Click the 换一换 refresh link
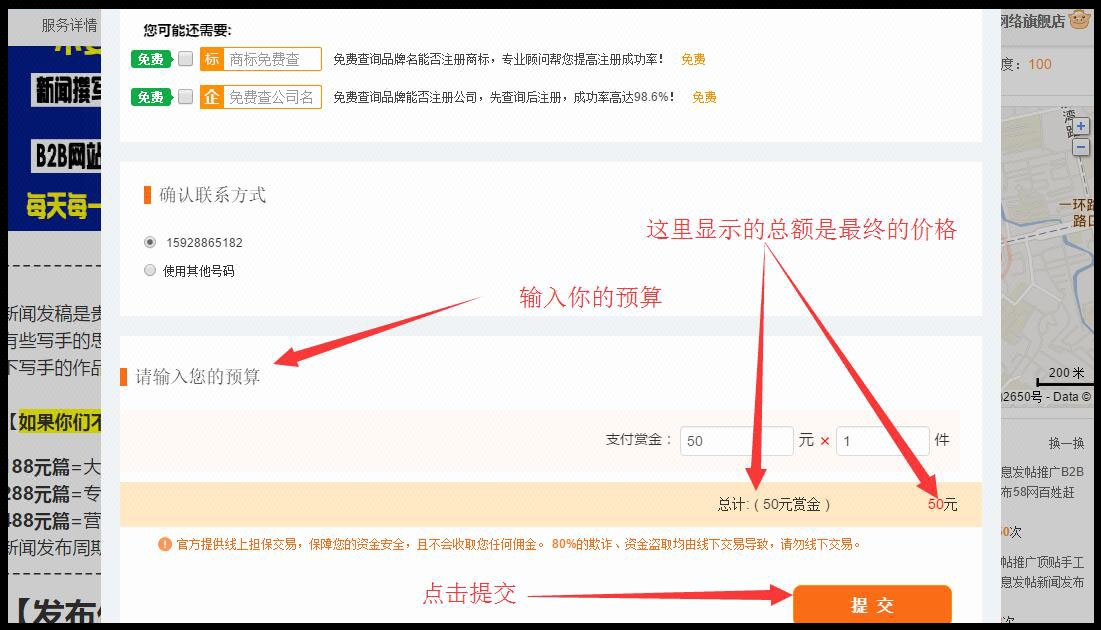The image size is (1101, 630). (1065, 443)
